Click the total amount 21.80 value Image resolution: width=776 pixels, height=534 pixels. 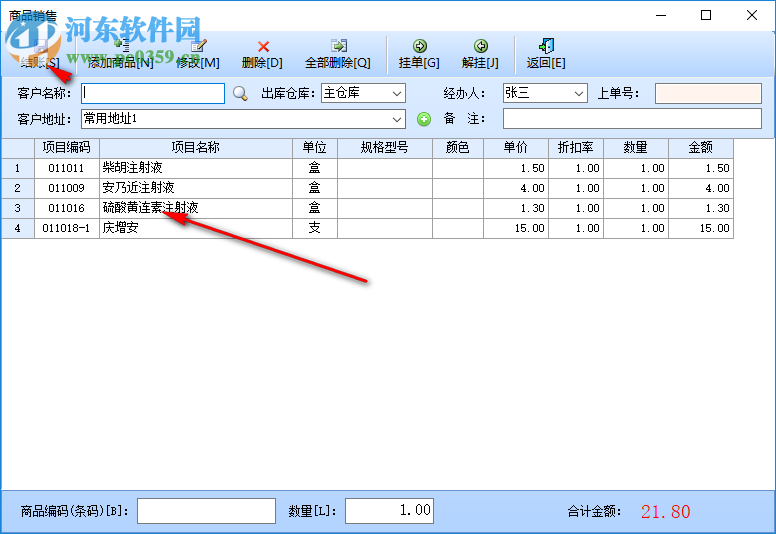click(665, 512)
